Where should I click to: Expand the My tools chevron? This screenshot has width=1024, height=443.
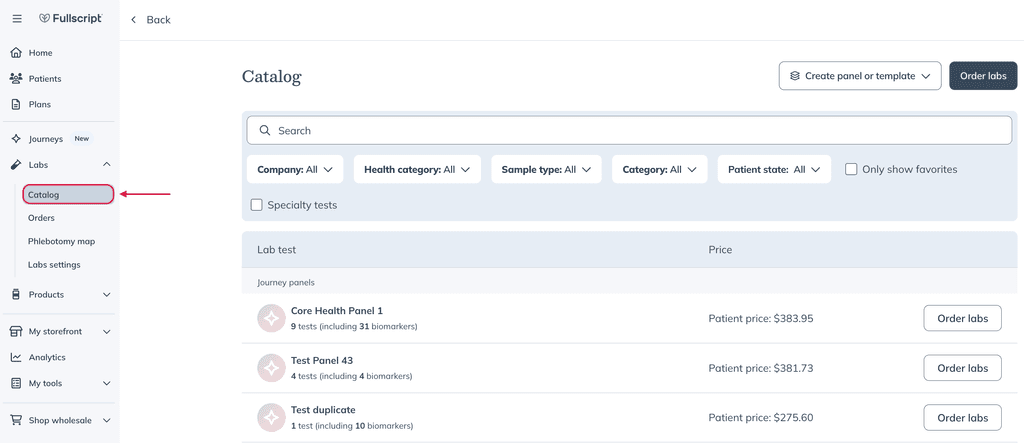pyautogui.click(x=107, y=384)
